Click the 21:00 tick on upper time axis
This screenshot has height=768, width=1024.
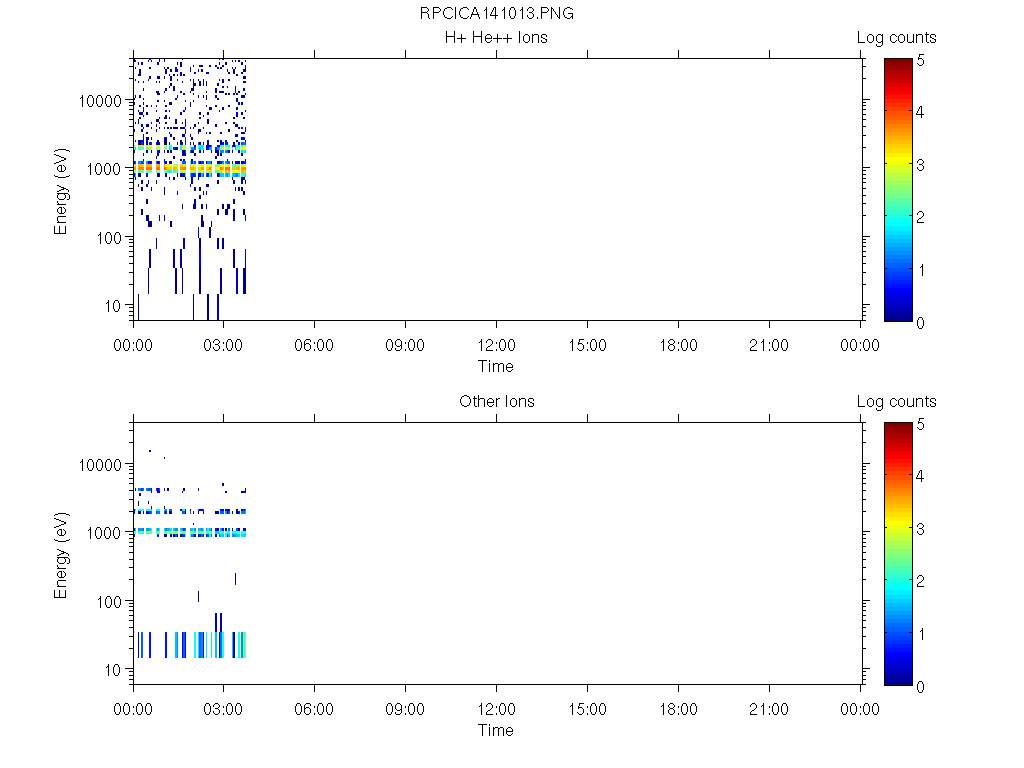coord(768,346)
